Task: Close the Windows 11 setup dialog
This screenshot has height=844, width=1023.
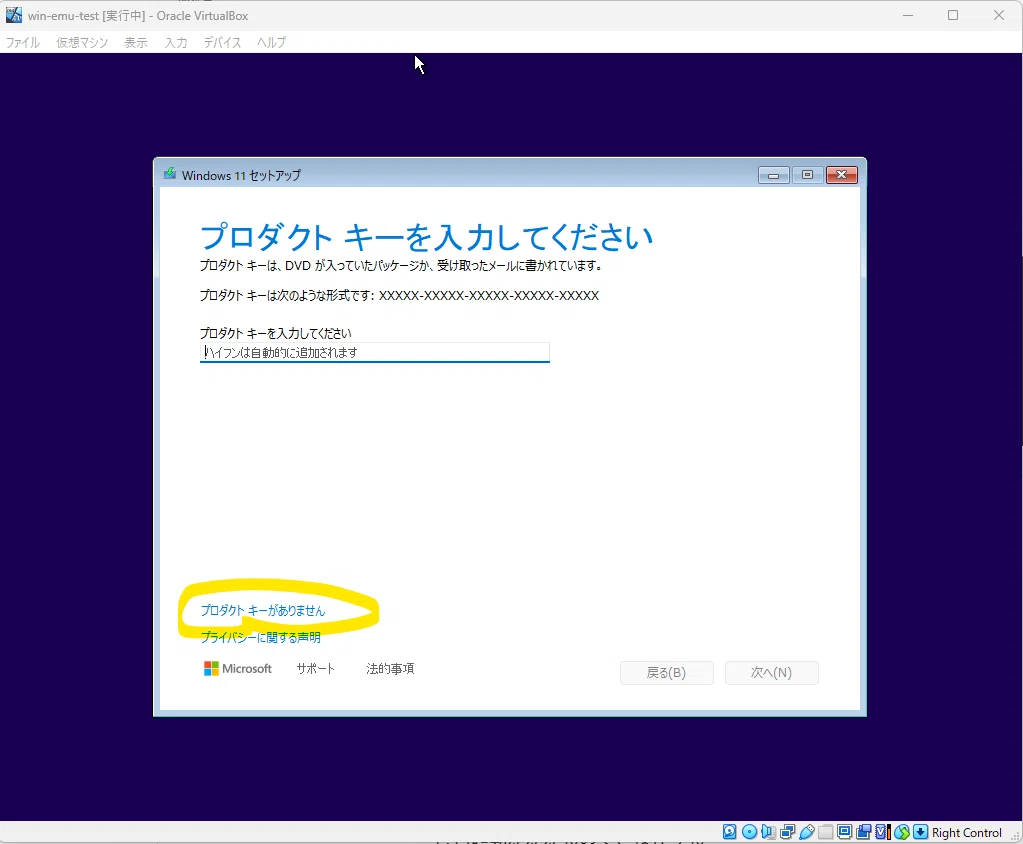Action: tap(842, 175)
